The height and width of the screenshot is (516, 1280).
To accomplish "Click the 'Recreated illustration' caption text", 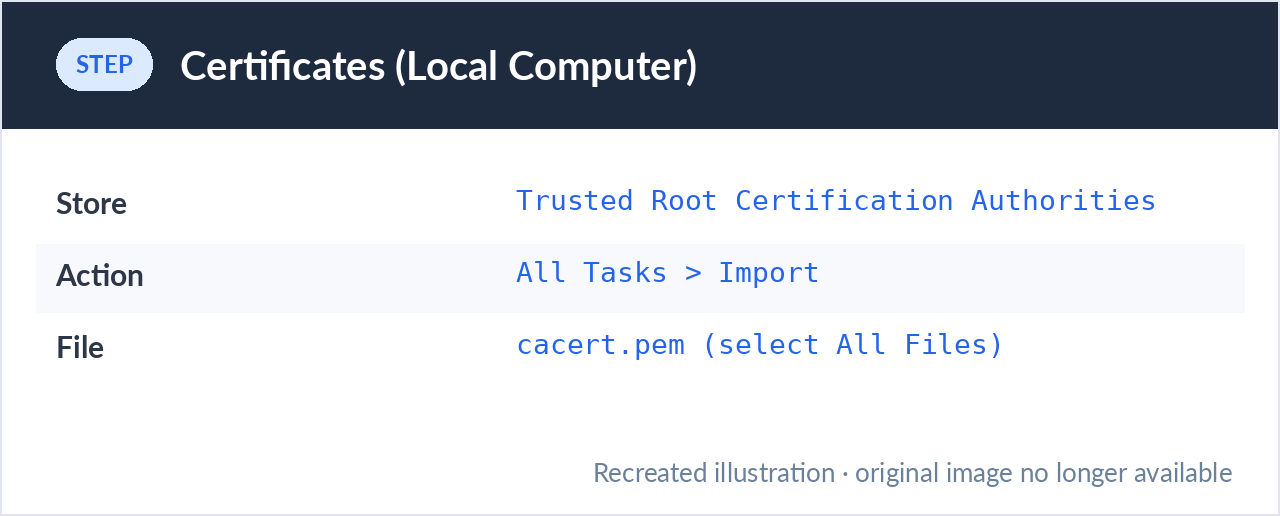I will tap(913, 473).
